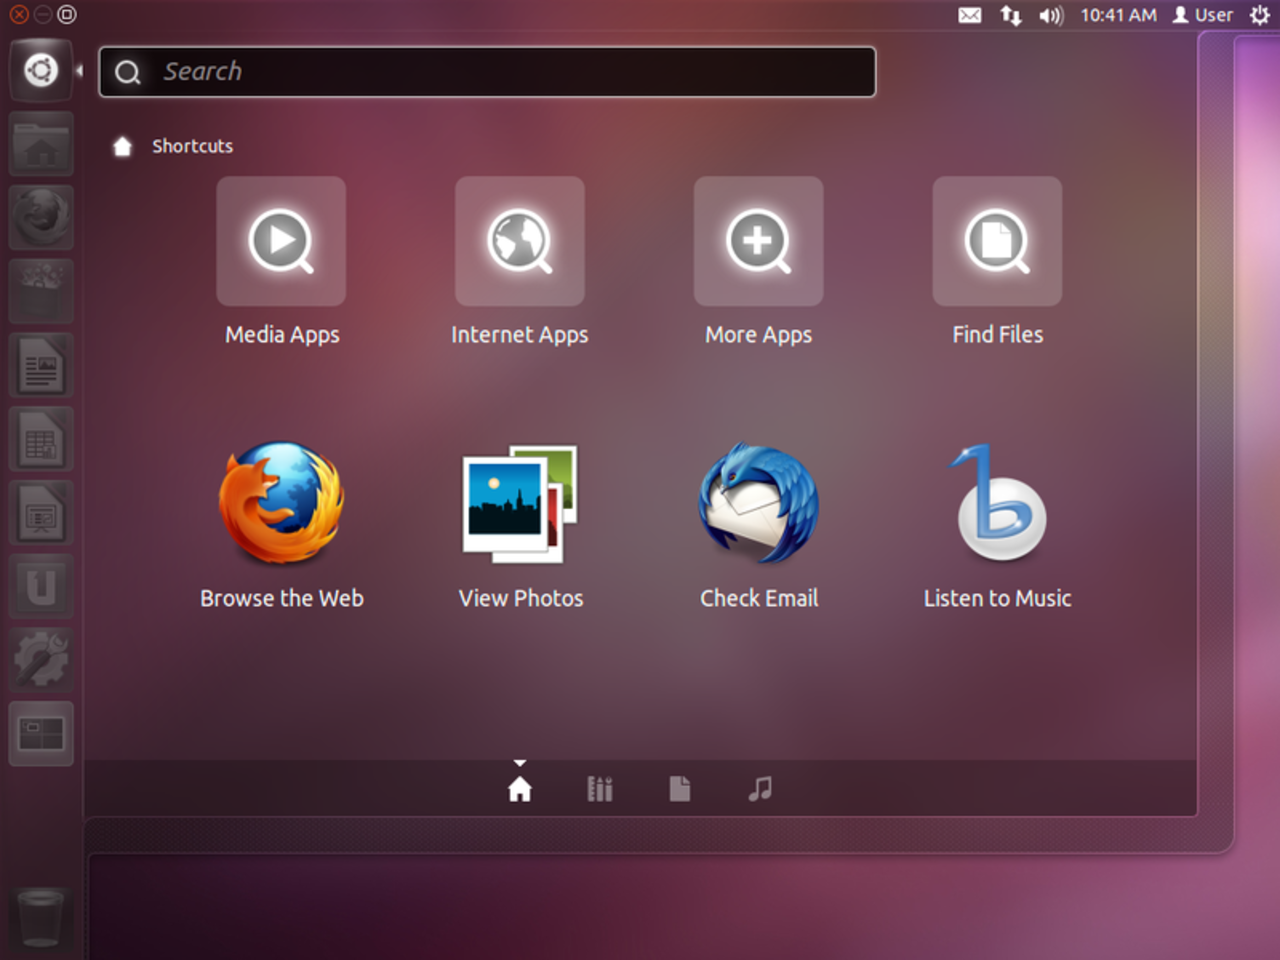Click the messaging envelope indicator
Image resolution: width=1280 pixels, height=960 pixels.
click(x=969, y=14)
